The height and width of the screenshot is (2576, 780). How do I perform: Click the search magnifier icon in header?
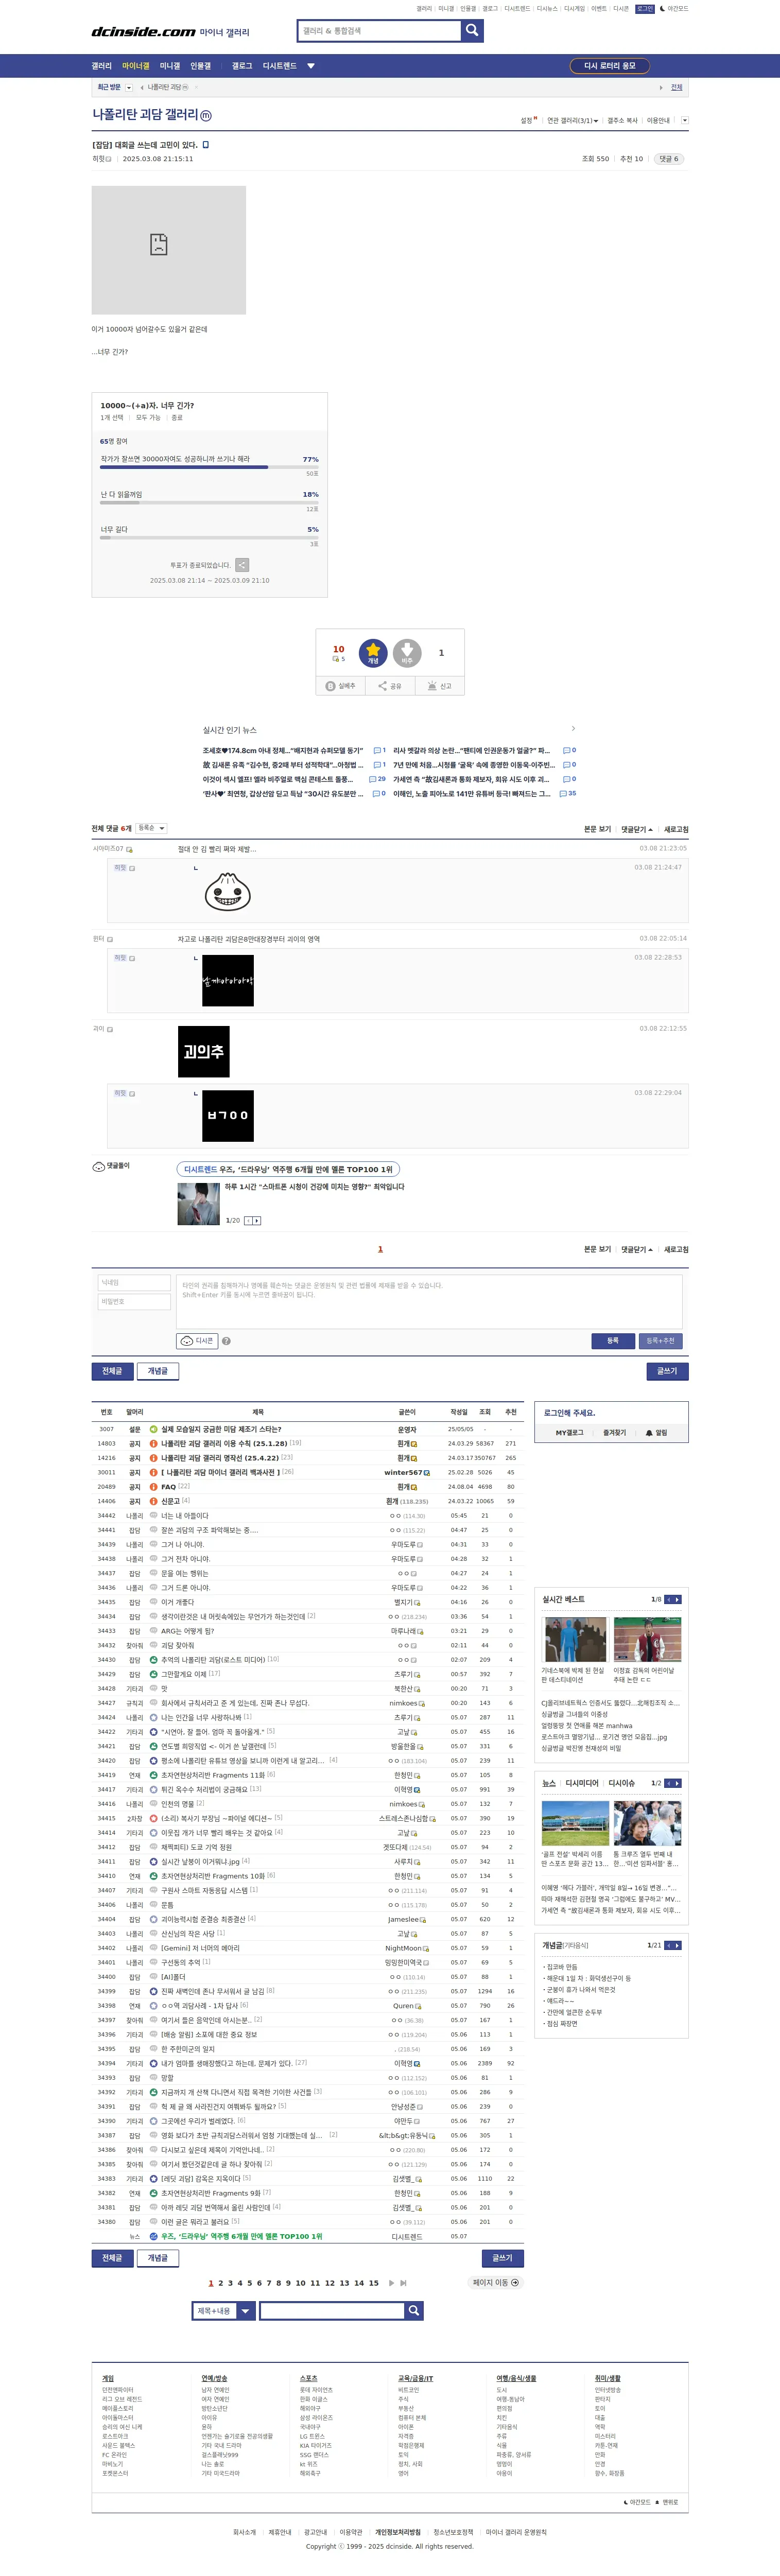coord(472,31)
